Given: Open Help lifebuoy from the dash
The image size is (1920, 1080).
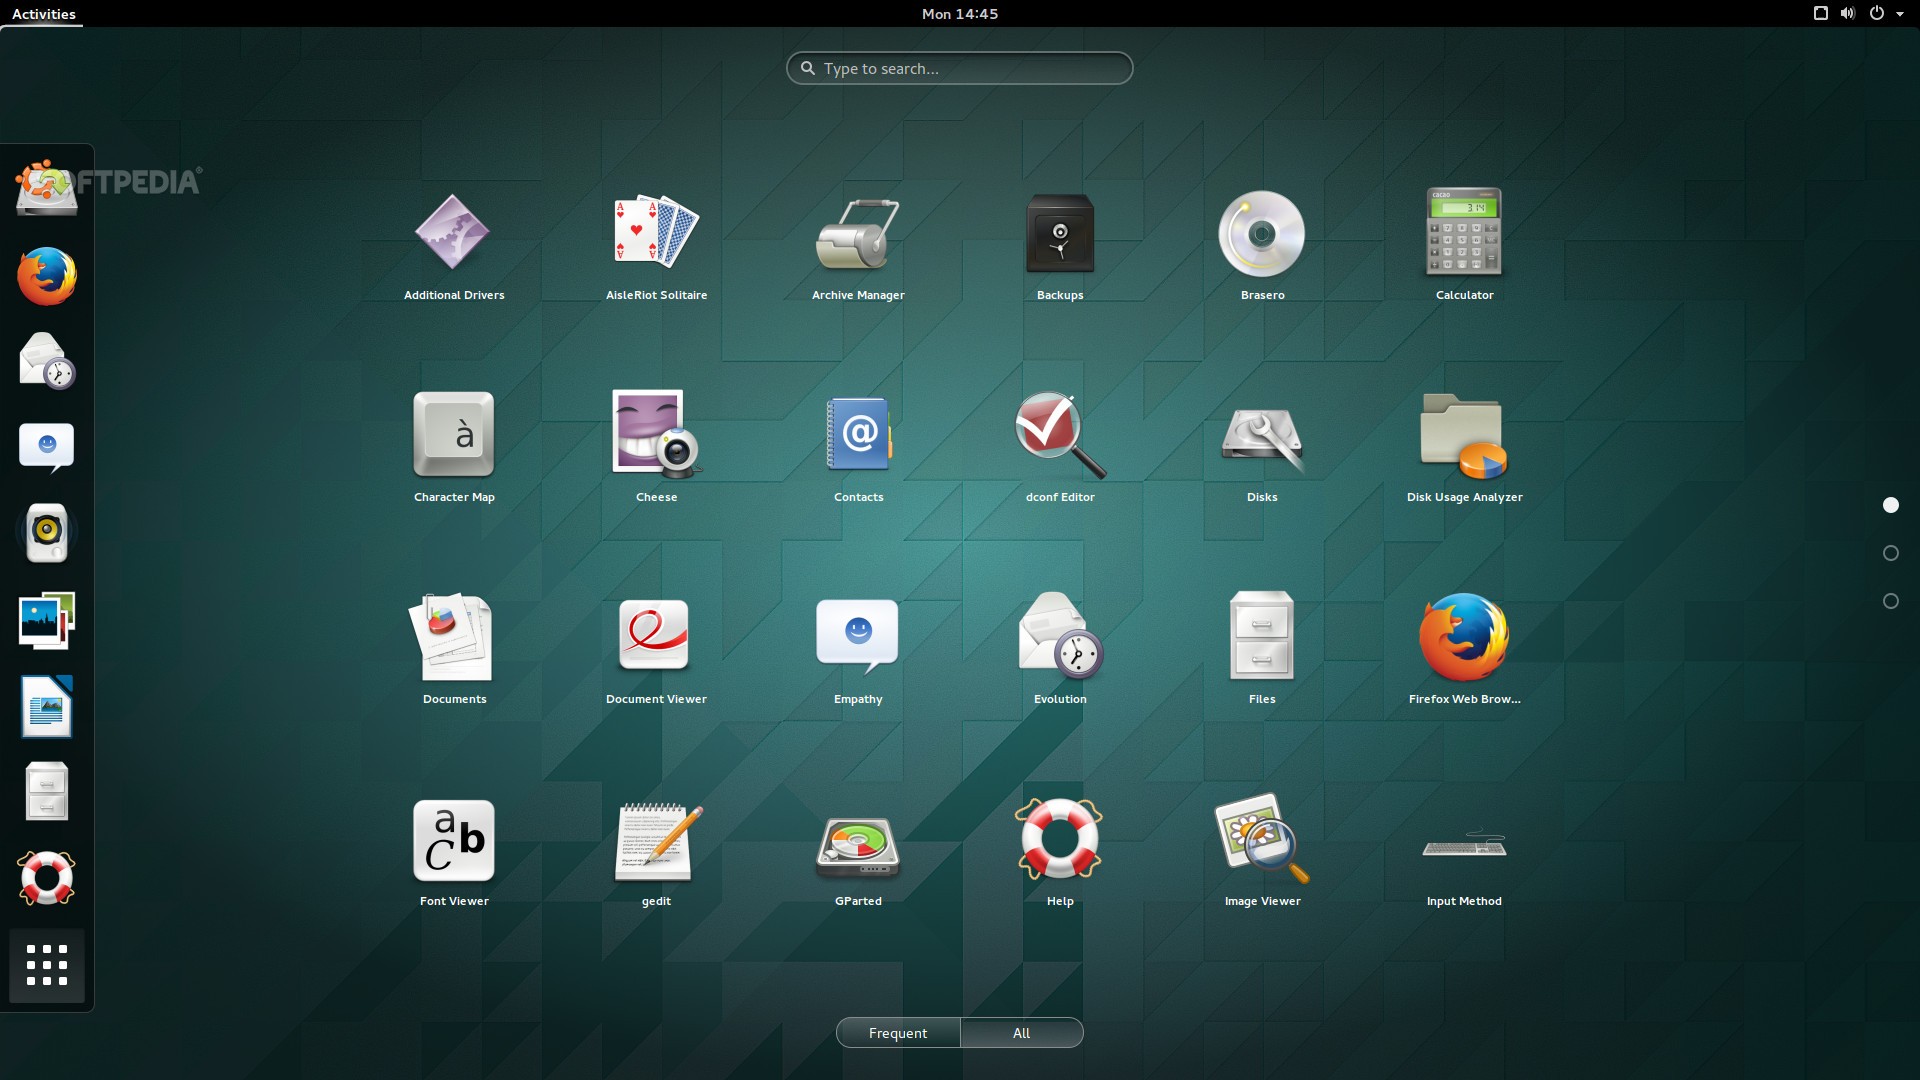Looking at the screenshot, I should click(x=47, y=878).
